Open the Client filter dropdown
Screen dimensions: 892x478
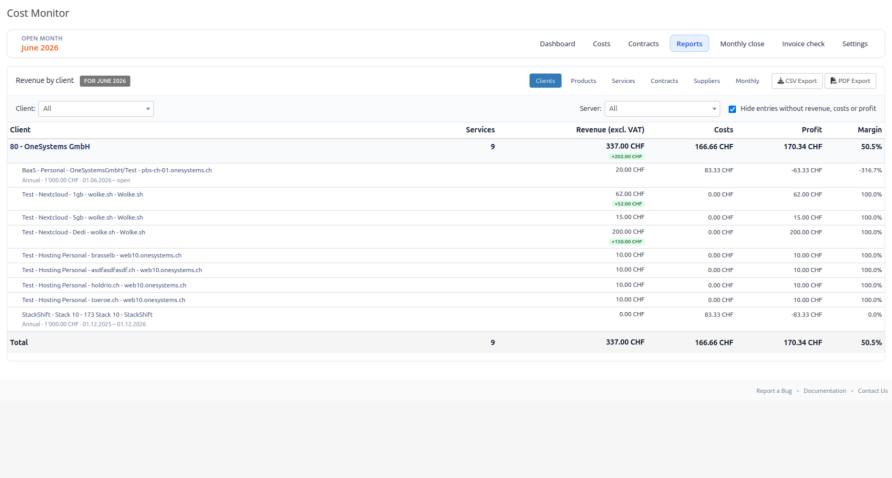pos(96,109)
